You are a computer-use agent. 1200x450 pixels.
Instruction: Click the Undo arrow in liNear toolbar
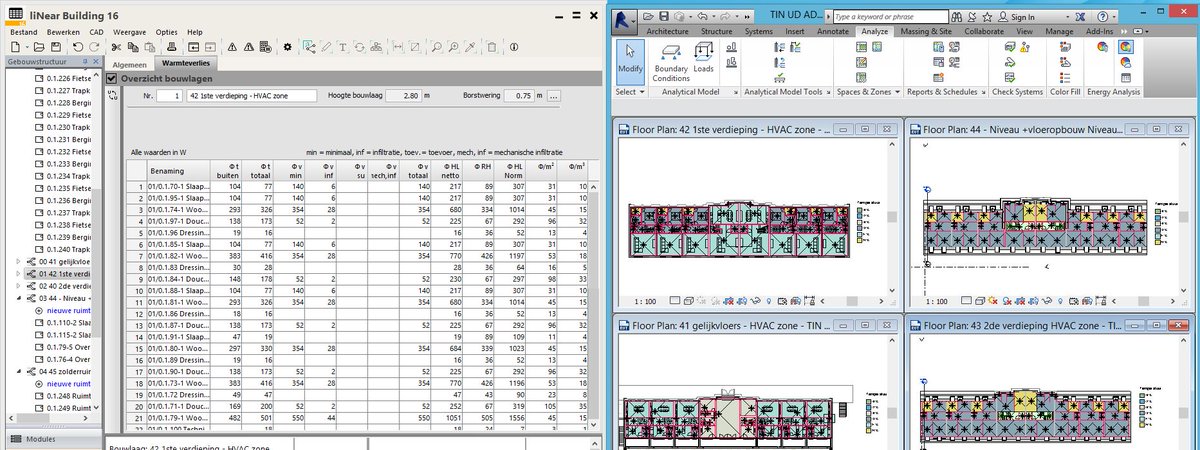click(x=77, y=47)
